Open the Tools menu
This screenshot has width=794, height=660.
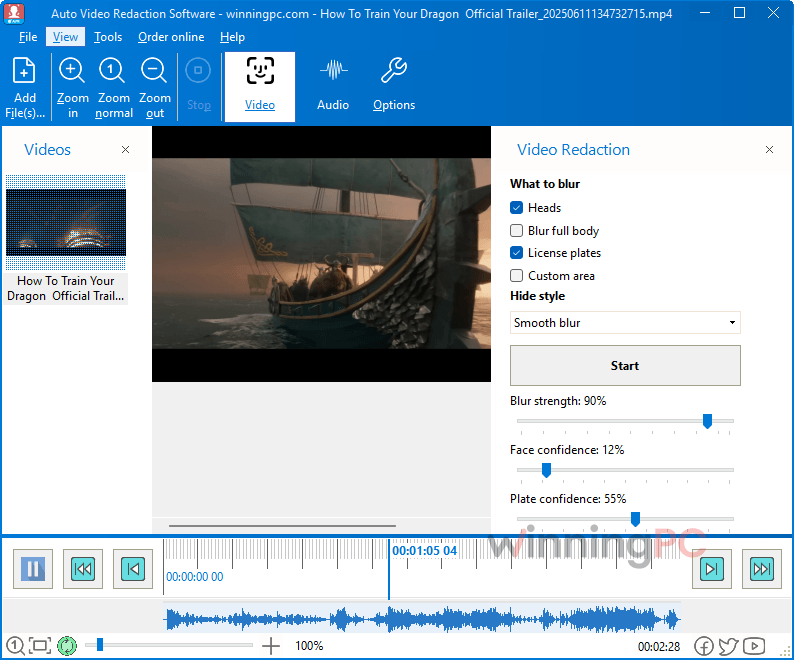[x=108, y=37]
